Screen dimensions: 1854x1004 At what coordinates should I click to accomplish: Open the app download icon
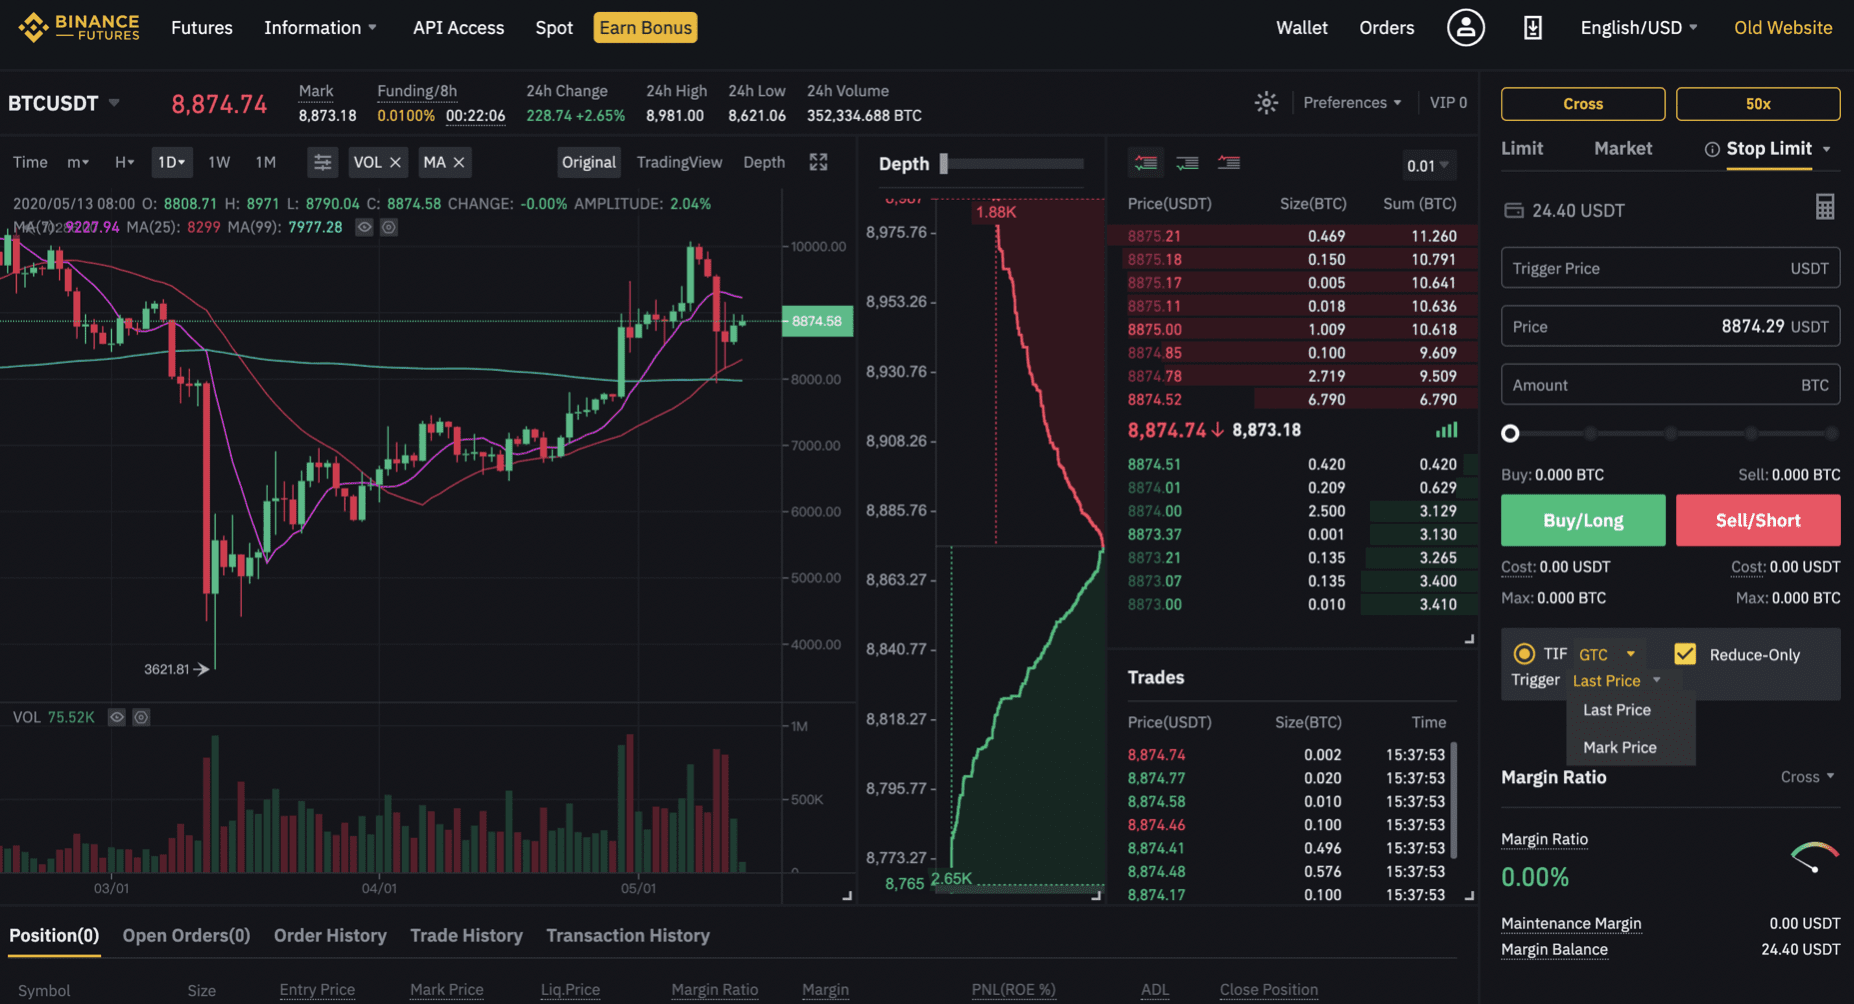1532,27
